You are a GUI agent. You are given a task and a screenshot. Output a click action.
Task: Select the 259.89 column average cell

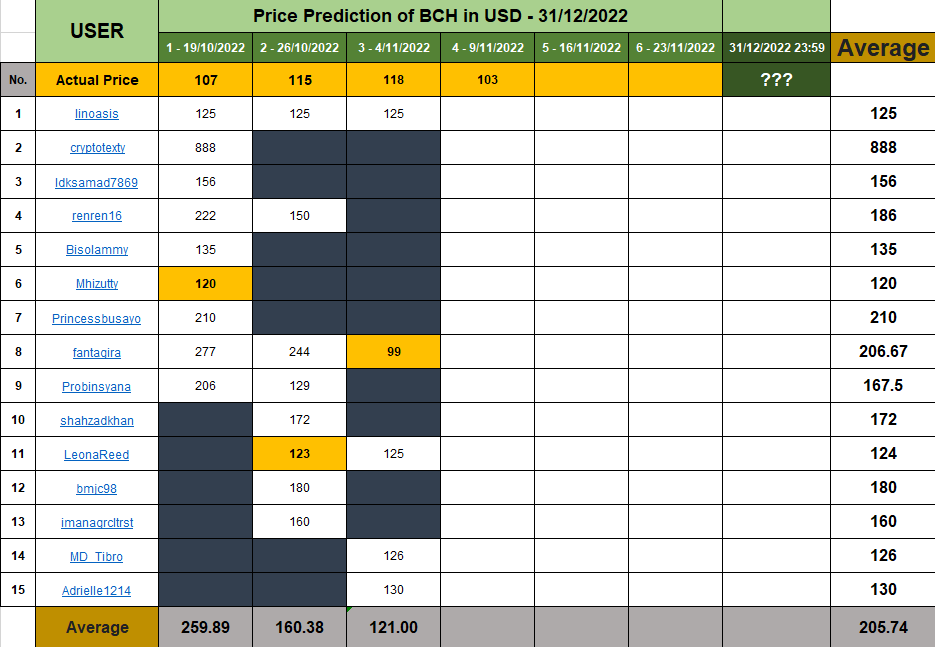pos(206,627)
